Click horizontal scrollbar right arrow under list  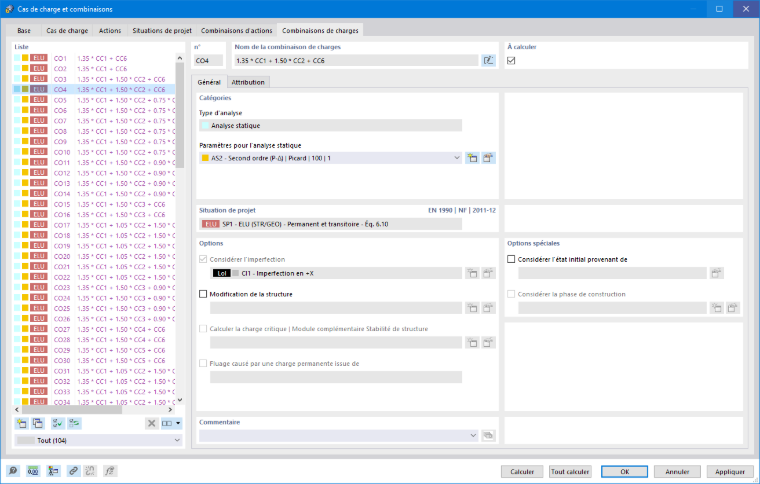pyautogui.click(x=170, y=410)
